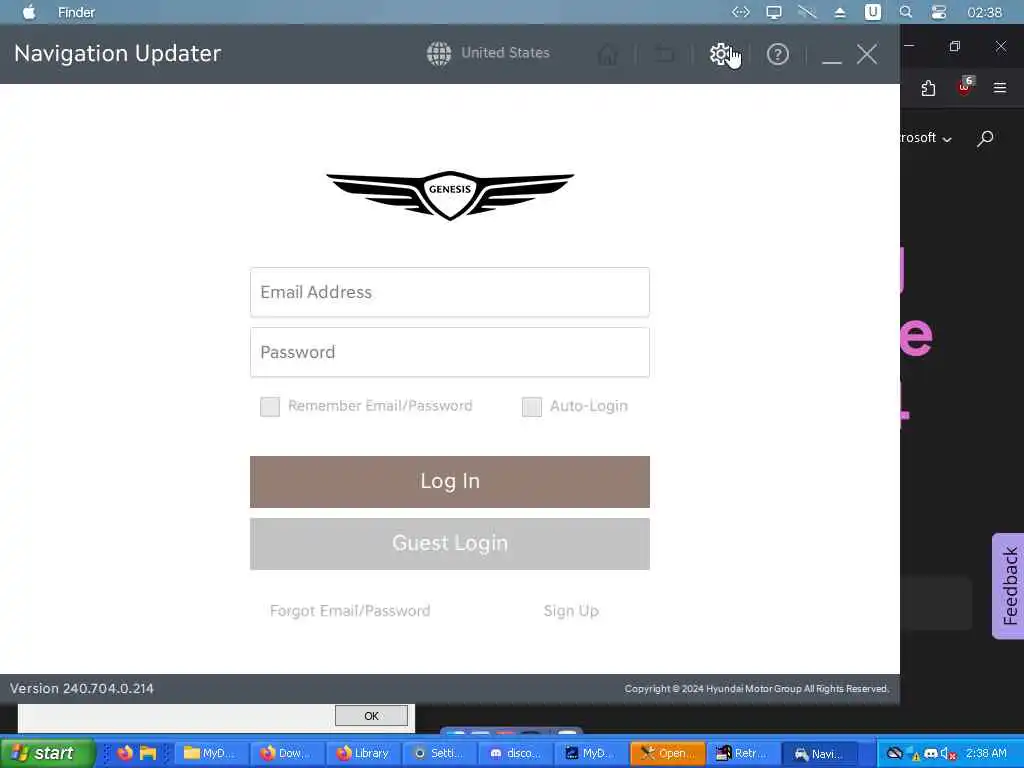This screenshot has width=1024, height=768.
Task: Switch to the Dow... Firefox taskbar item
Action: (287, 753)
